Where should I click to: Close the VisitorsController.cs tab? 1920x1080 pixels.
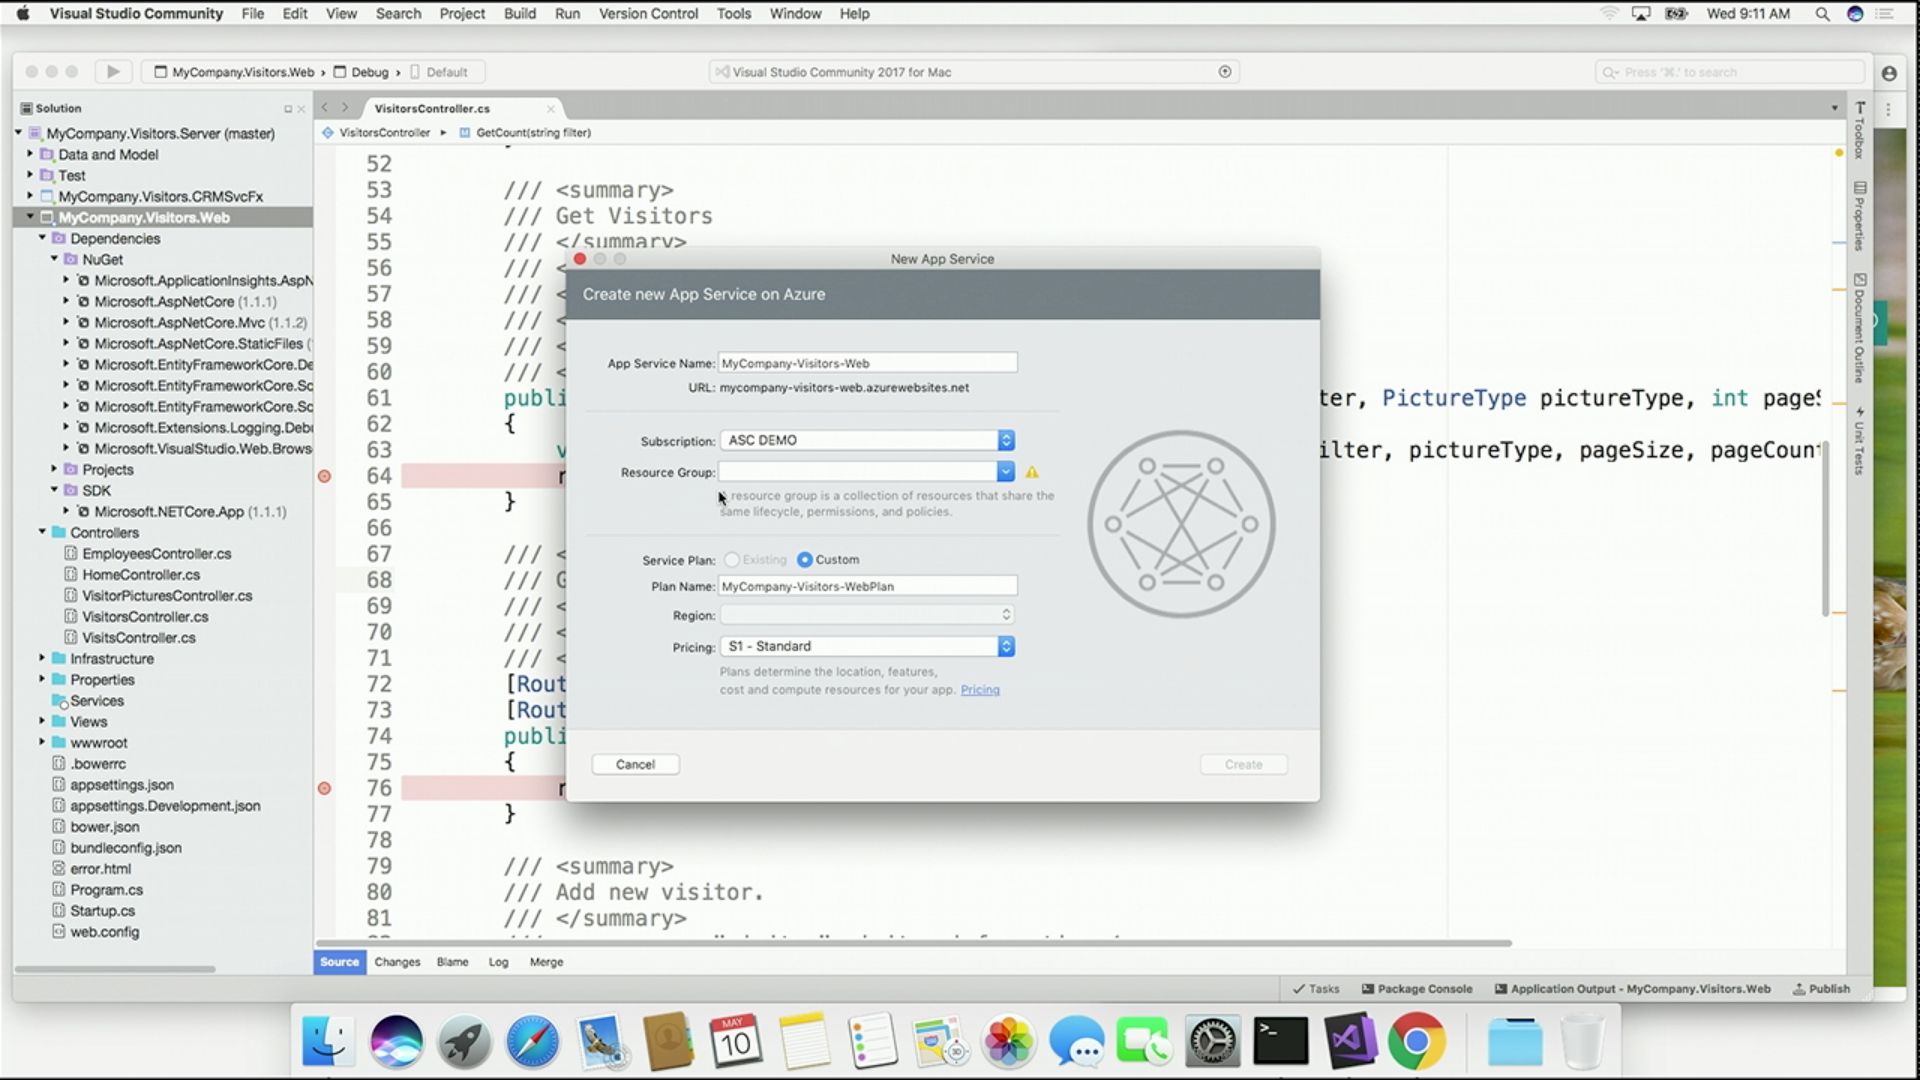coord(550,109)
